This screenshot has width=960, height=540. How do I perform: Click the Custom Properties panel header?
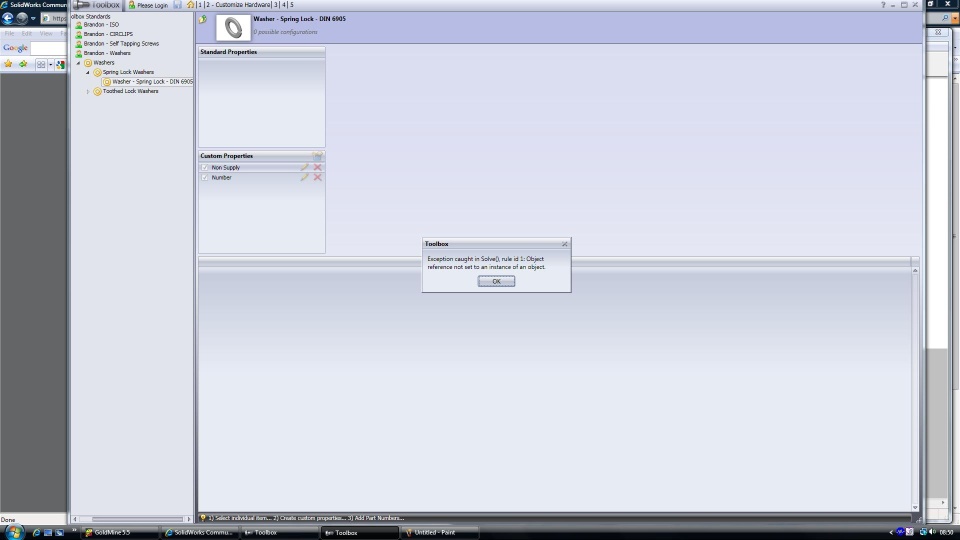tap(261, 156)
